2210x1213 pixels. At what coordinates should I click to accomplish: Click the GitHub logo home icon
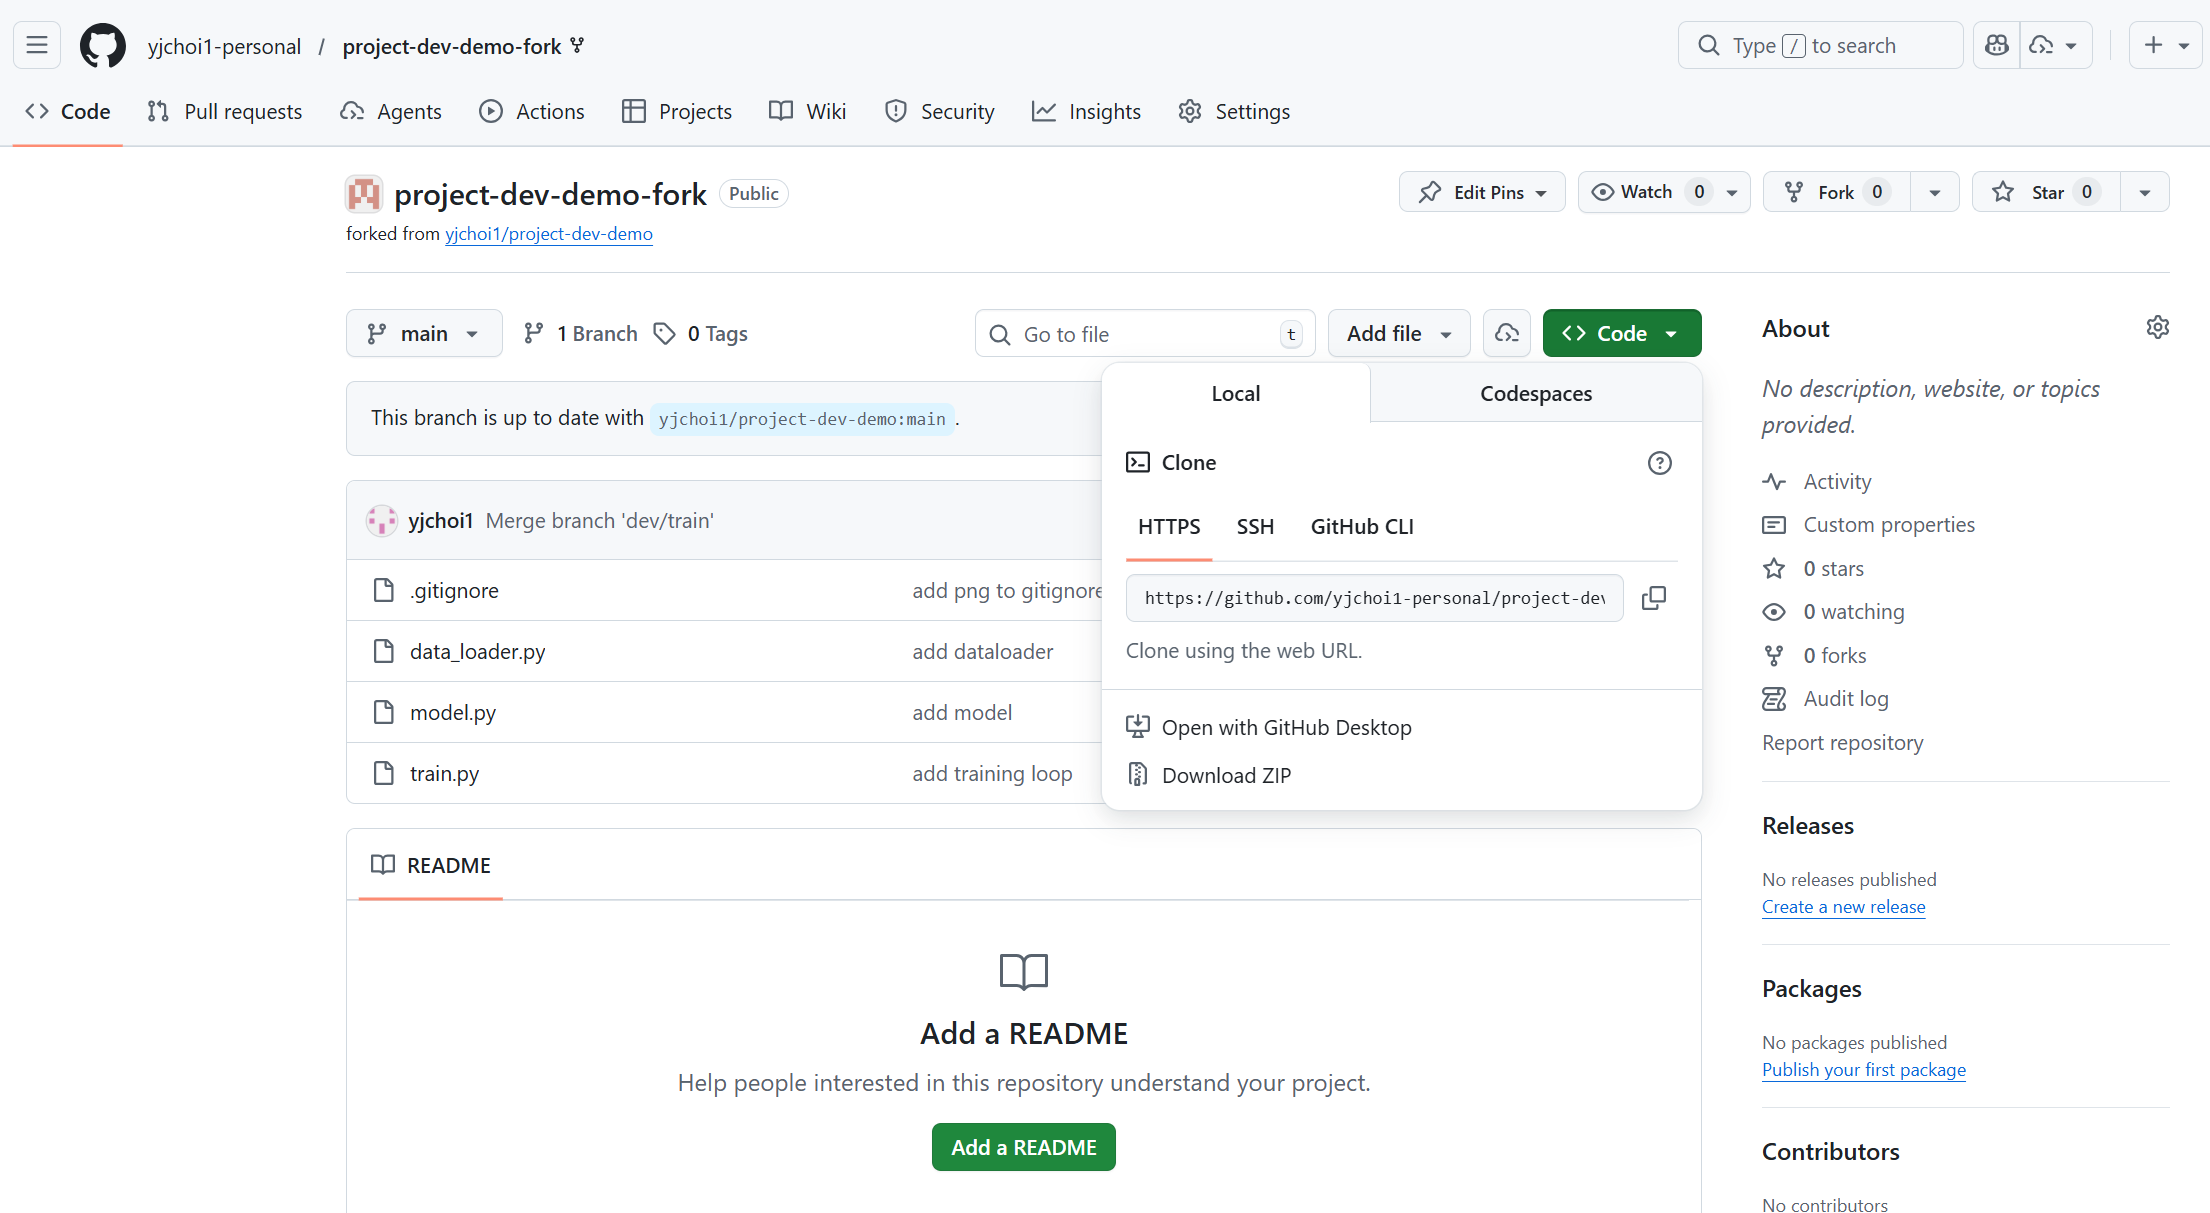click(103, 46)
